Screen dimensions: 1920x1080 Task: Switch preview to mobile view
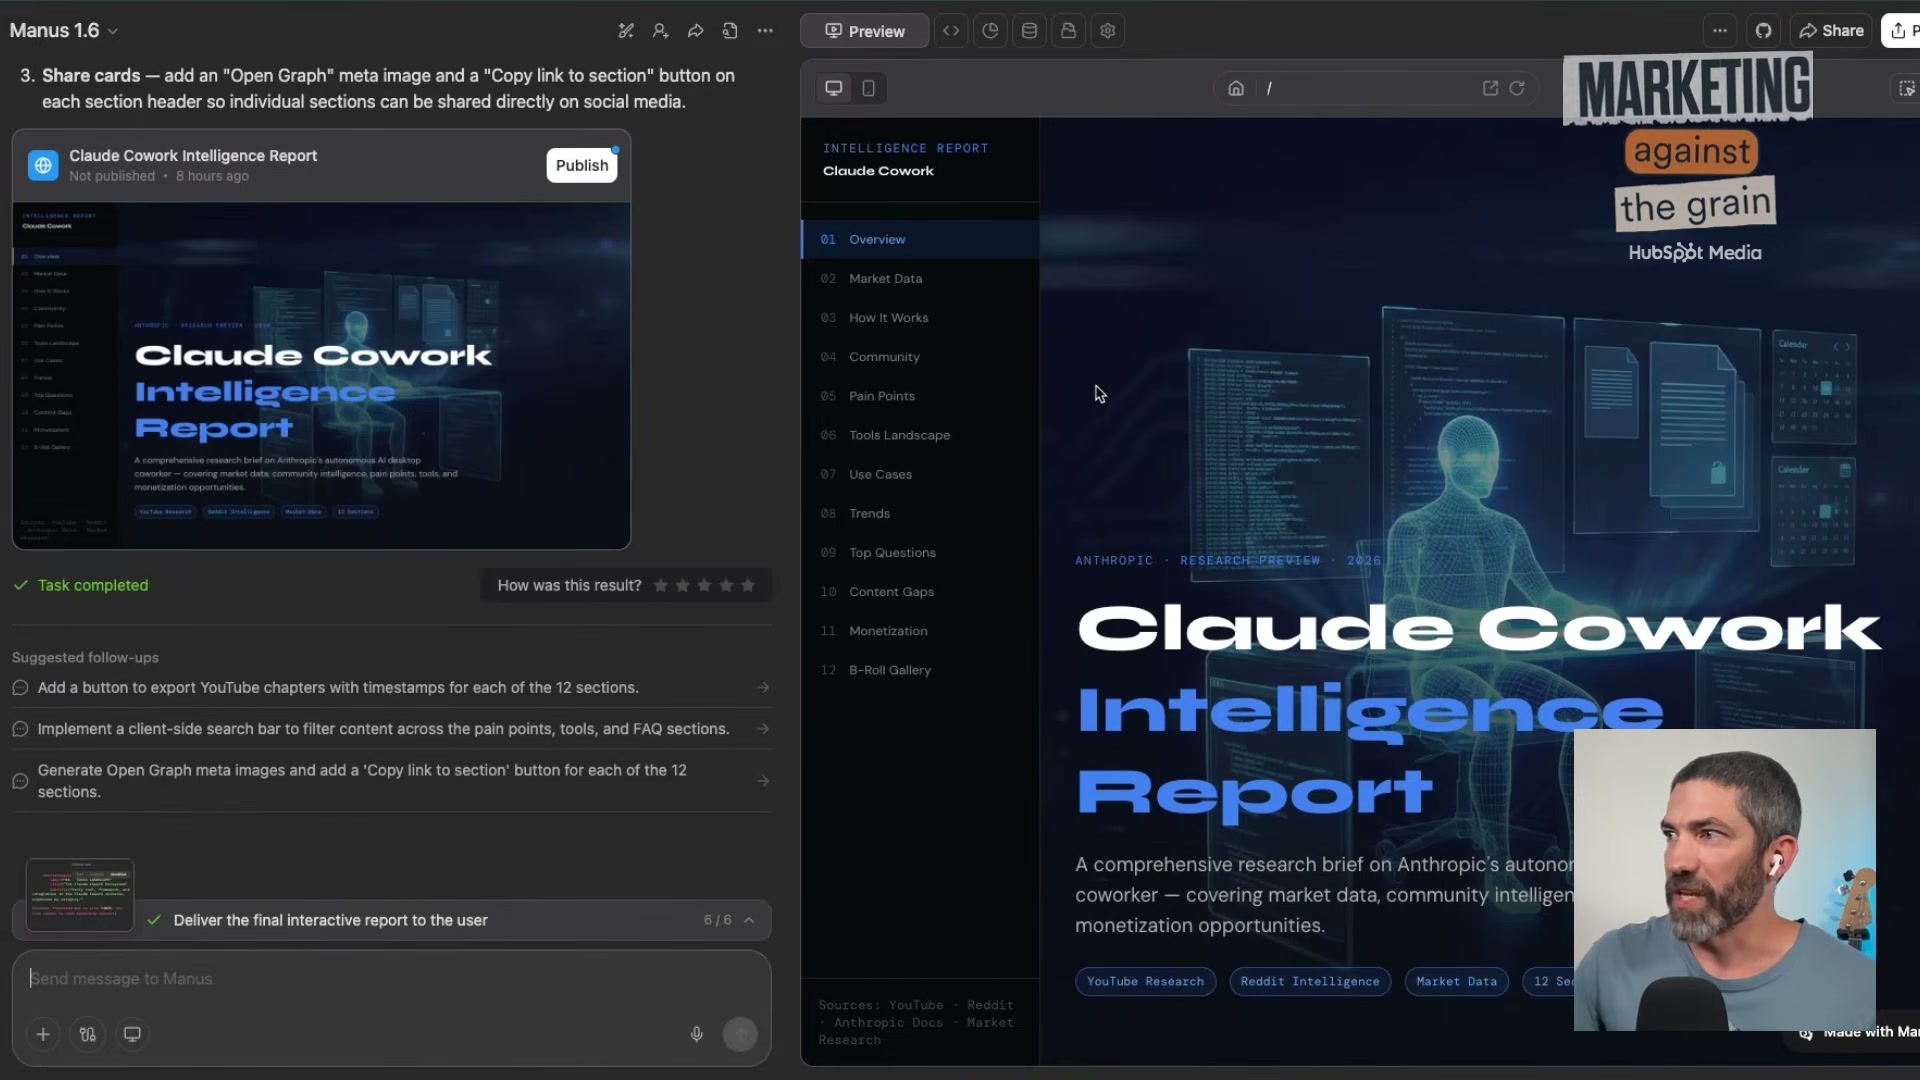[868, 88]
